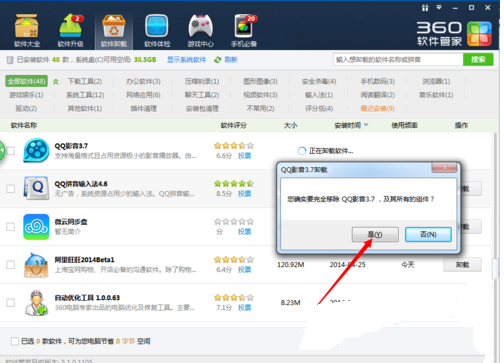This screenshot has width=504, height=363.
Task: Select the 游戏娱乐(1) category
Action: (x=26, y=95)
